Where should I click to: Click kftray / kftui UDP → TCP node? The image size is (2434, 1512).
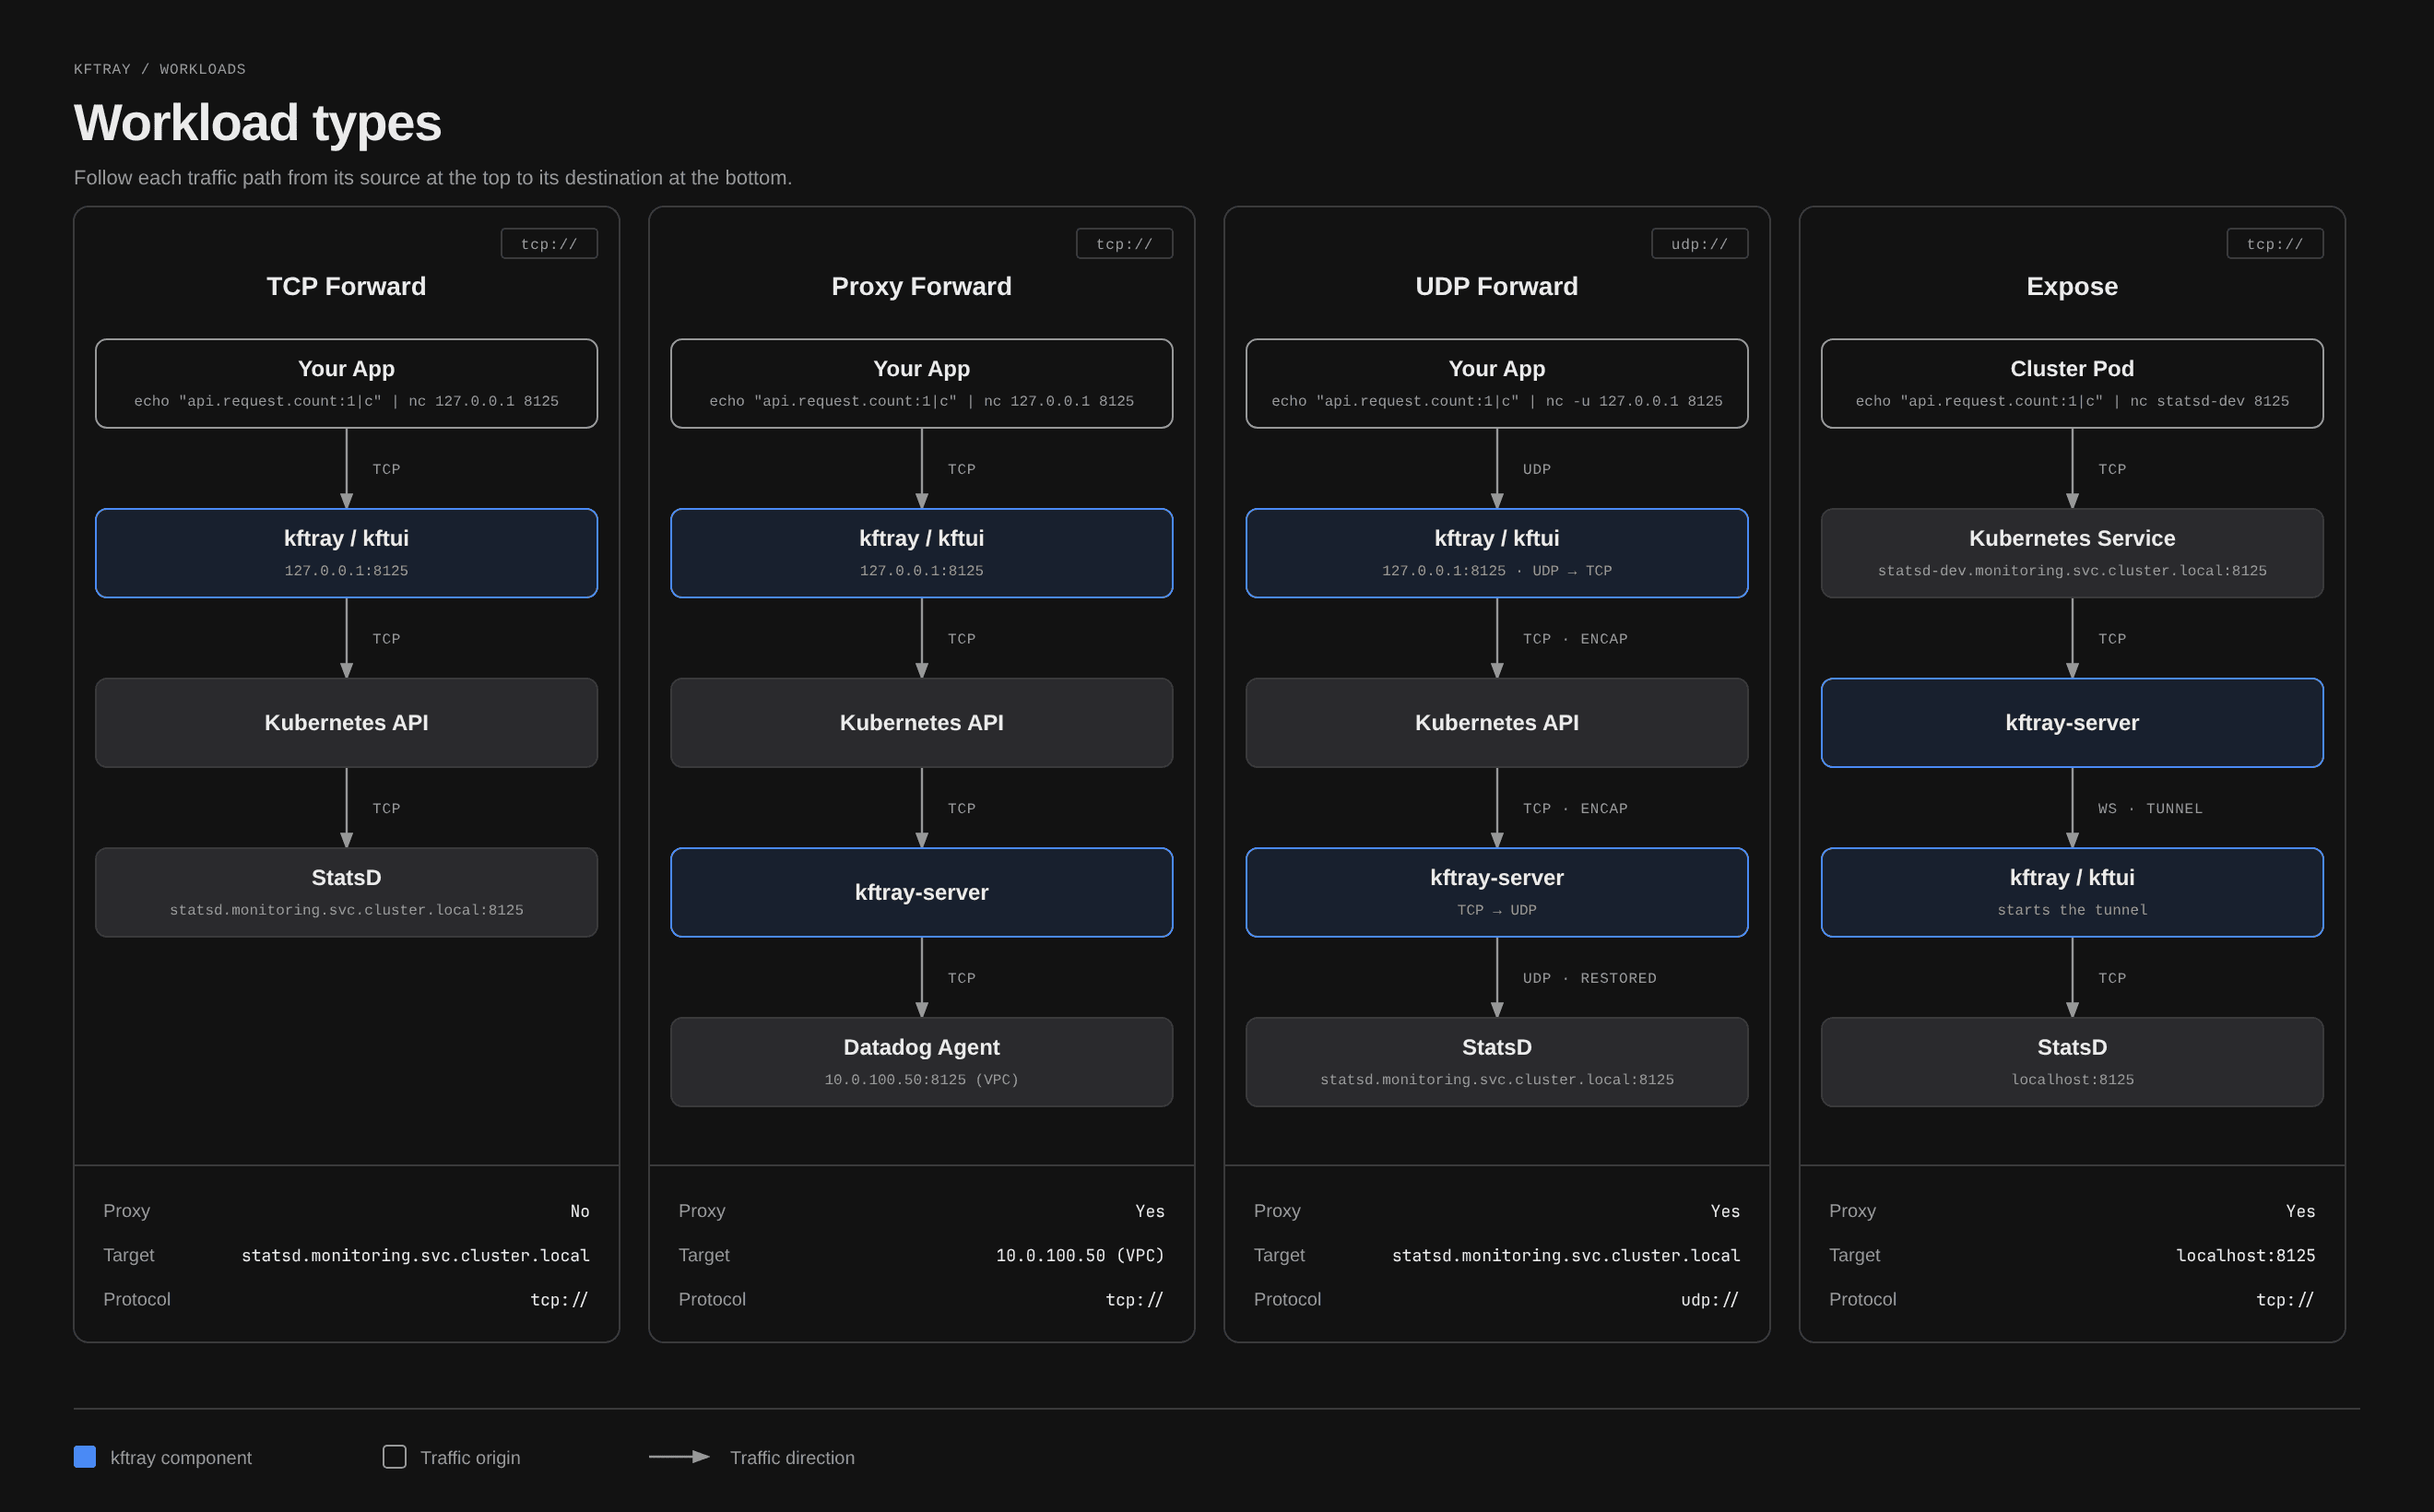tap(1496, 553)
